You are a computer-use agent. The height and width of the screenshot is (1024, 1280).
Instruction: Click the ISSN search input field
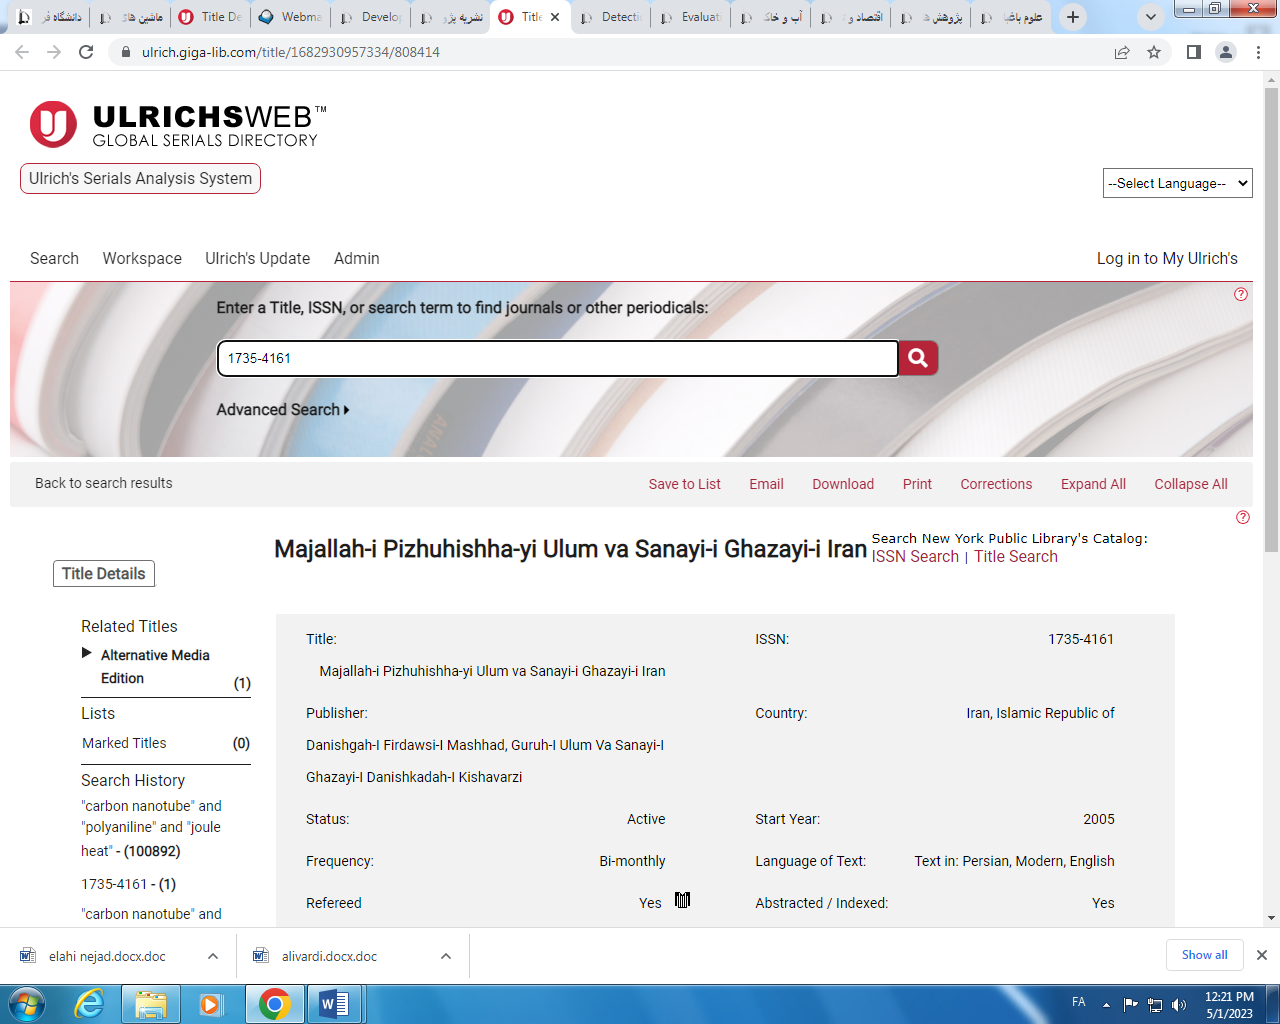[x=557, y=358]
